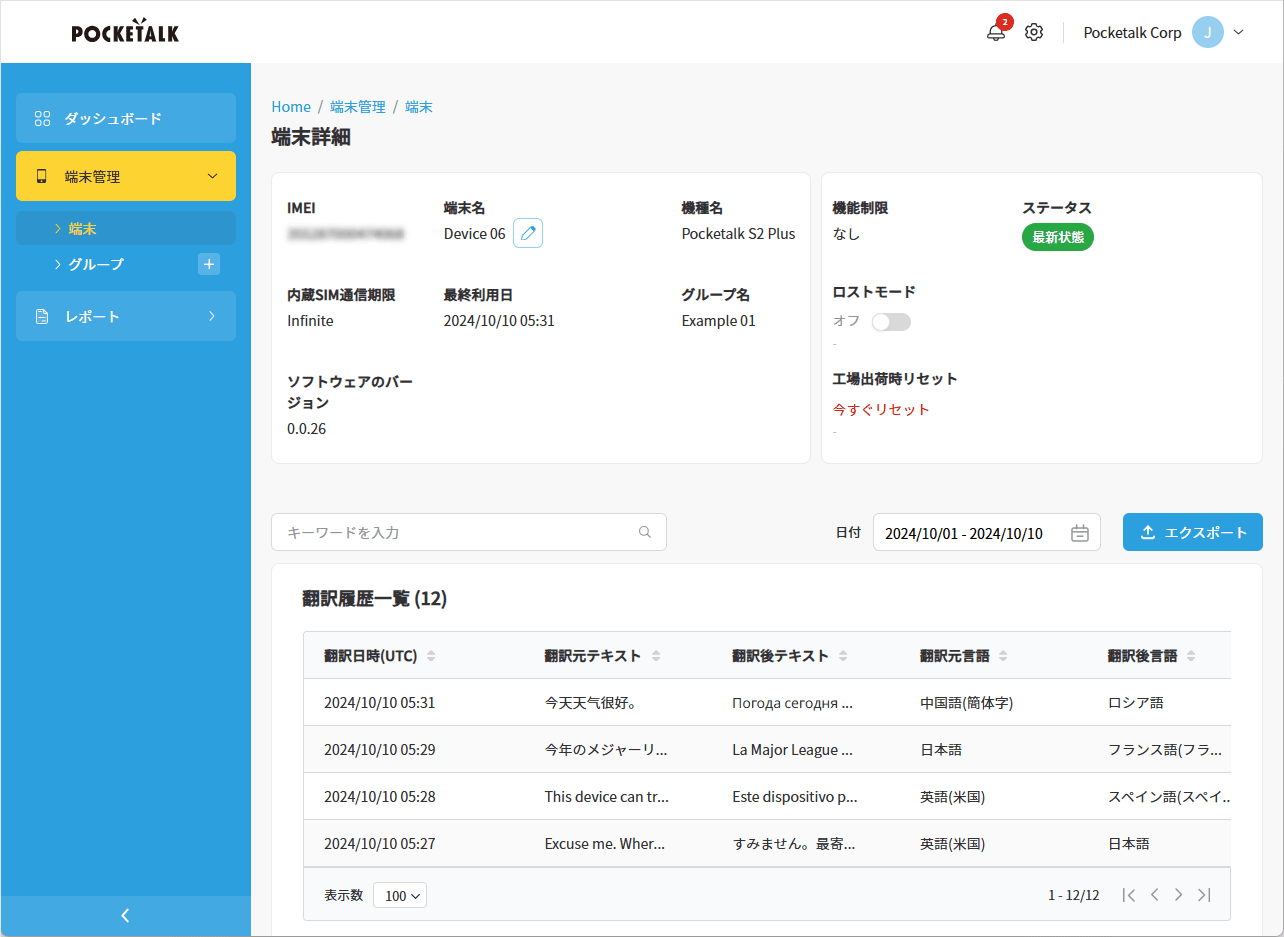Open the notifications bell icon
The image size is (1284, 937).
(996, 32)
